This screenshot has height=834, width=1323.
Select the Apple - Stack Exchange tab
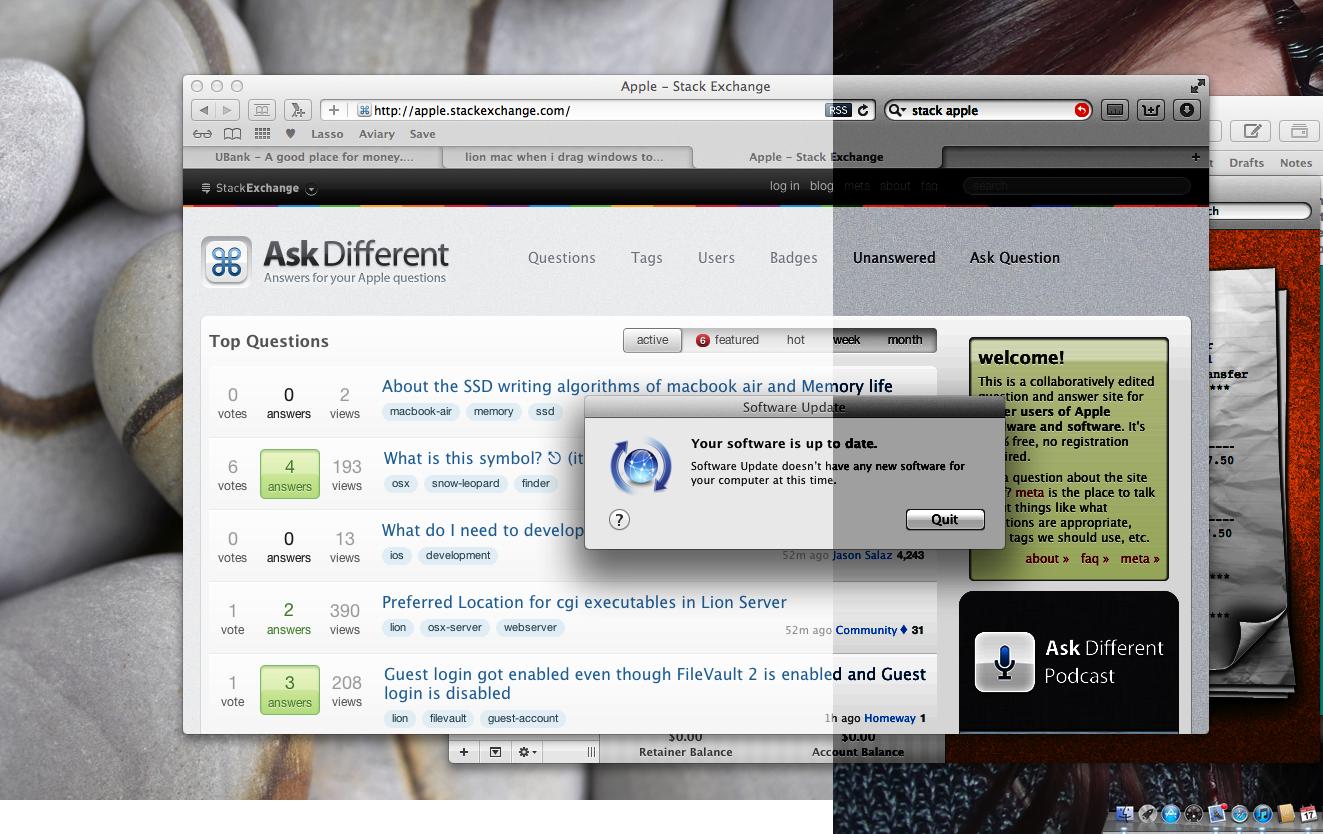pyautogui.click(x=816, y=157)
